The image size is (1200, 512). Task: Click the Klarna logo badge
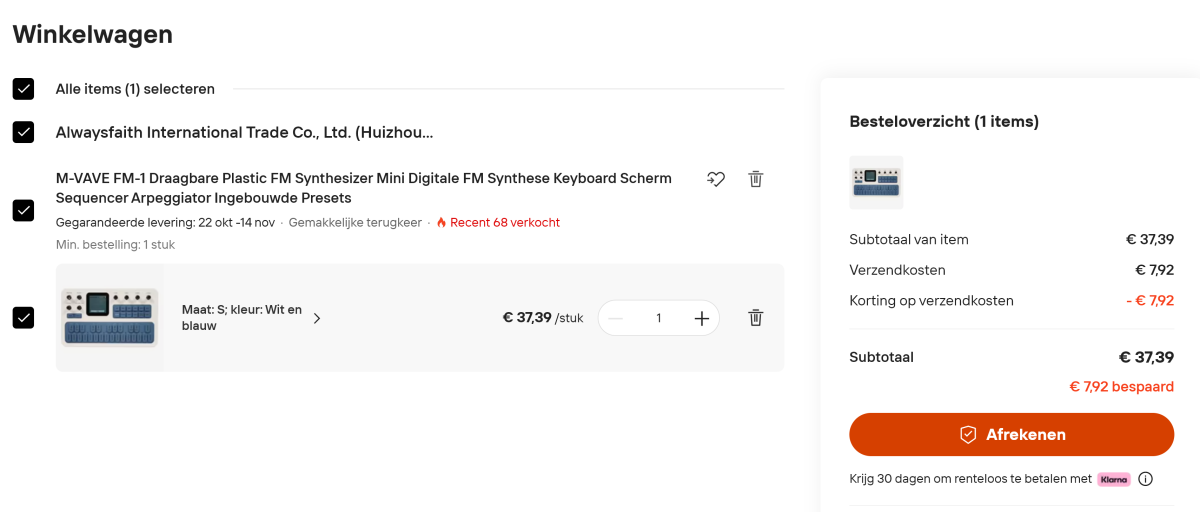[x=1114, y=479]
